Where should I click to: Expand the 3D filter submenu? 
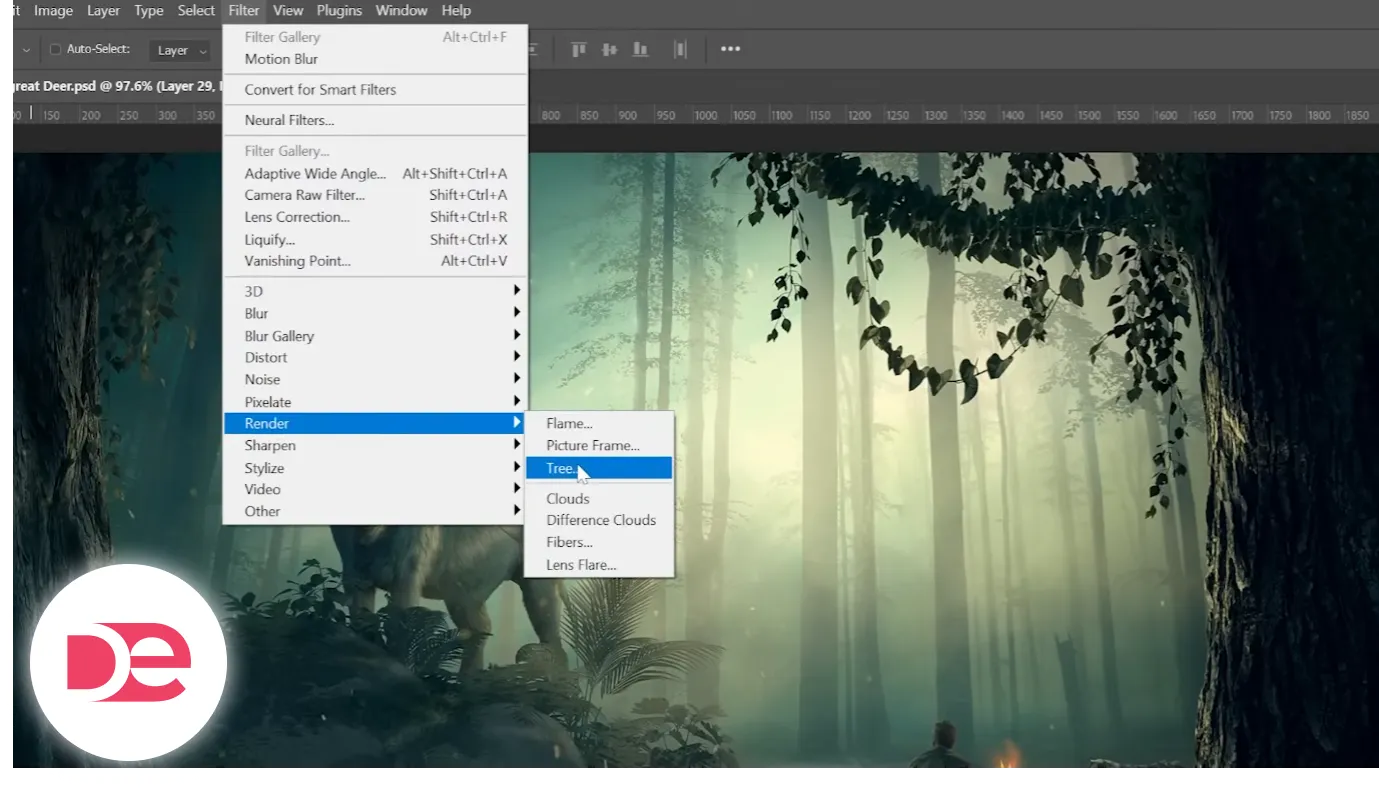tap(375, 292)
